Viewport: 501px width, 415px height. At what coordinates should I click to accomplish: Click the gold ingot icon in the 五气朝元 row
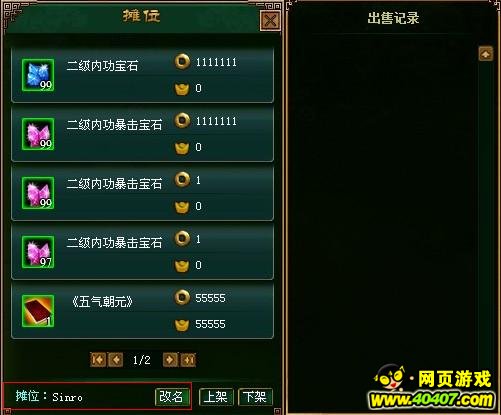click(182, 325)
